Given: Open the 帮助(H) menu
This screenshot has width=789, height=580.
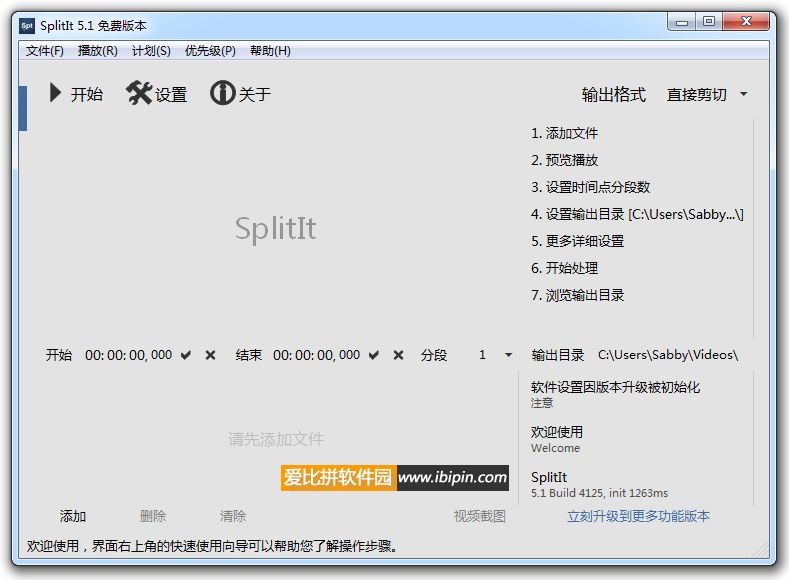Looking at the screenshot, I should 270,51.
